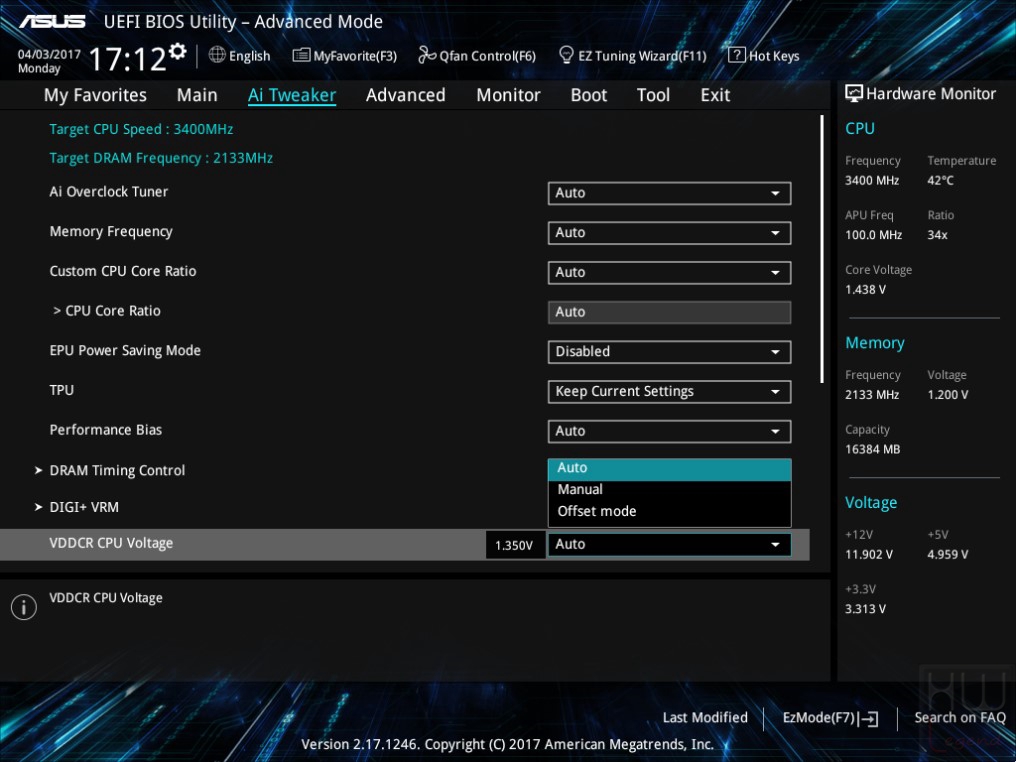Screen dimensions: 1016x762
Task: Open the My Favorites tab
Action: 95,95
